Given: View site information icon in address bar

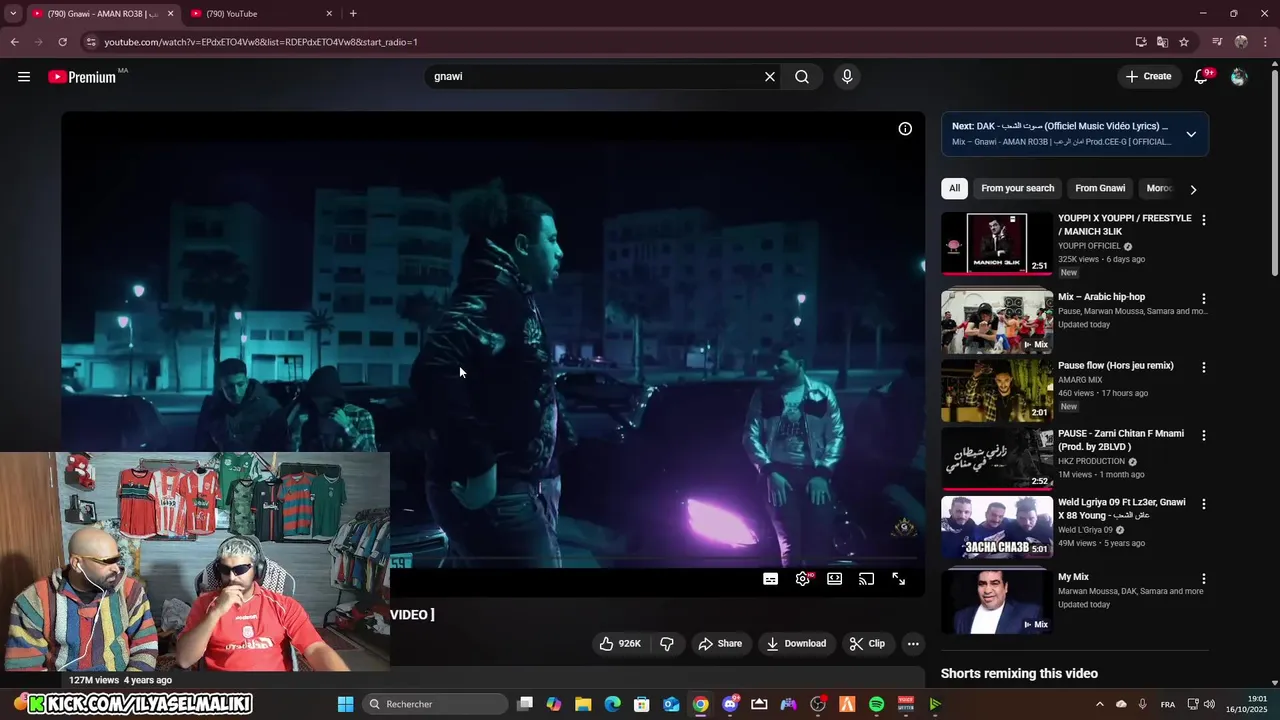Looking at the screenshot, I should click(91, 42).
